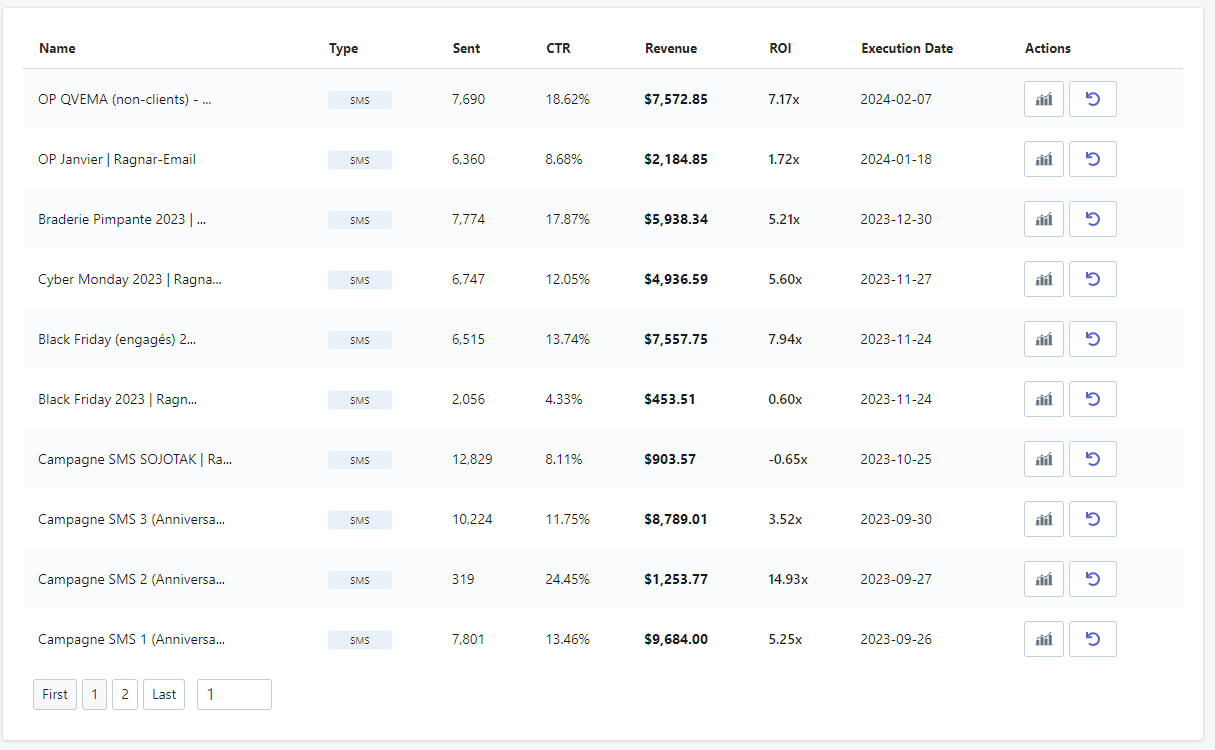View stats chart for Campagne SMS 1

pyautogui.click(x=1044, y=639)
